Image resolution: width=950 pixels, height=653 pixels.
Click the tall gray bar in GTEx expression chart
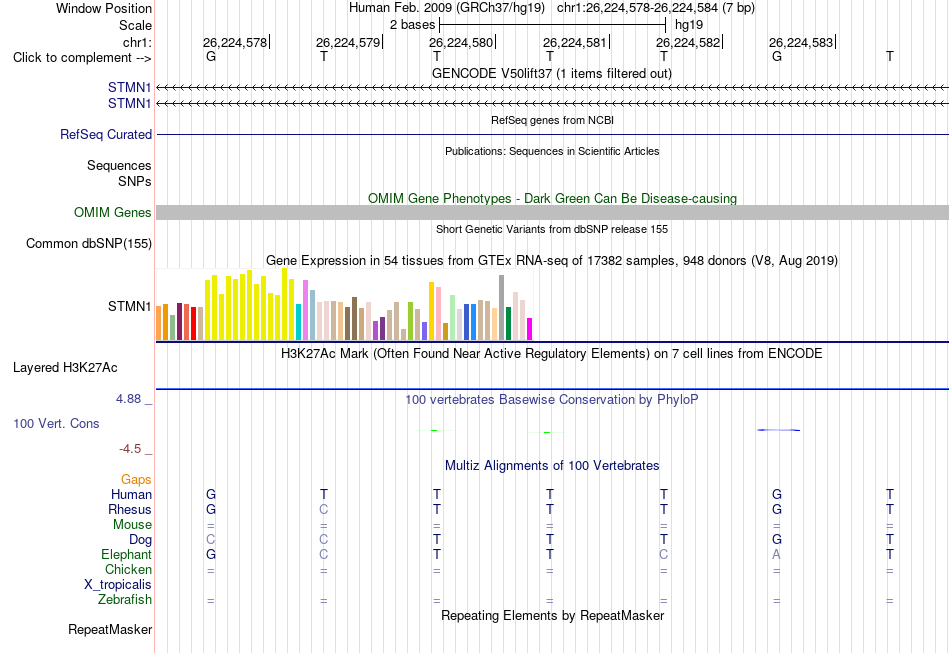tap(502, 308)
